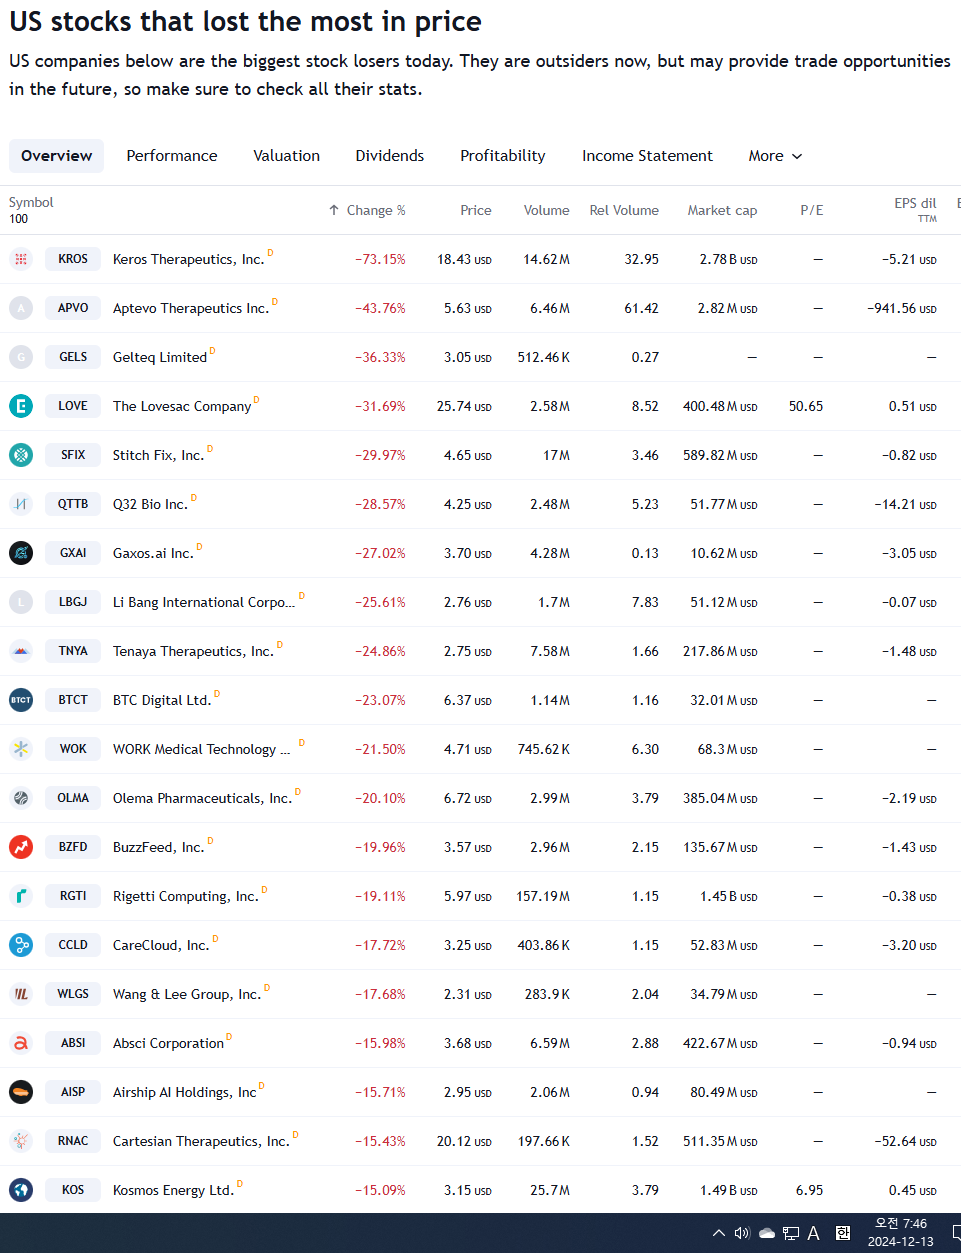This screenshot has height=1253, width=961.
Task: Open the Li Bang International company link
Action: point(204,602)
